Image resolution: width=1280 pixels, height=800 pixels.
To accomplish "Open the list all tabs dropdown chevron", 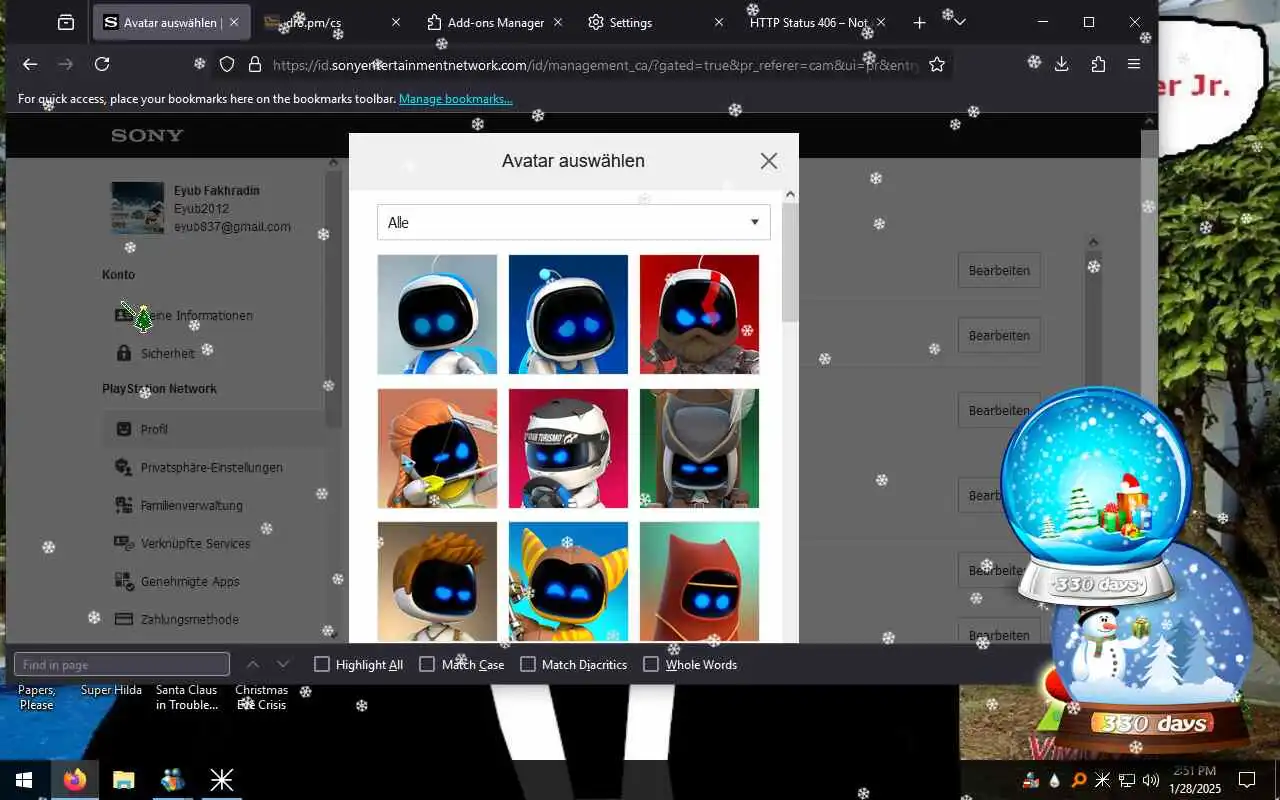I will tap(960, 22).
